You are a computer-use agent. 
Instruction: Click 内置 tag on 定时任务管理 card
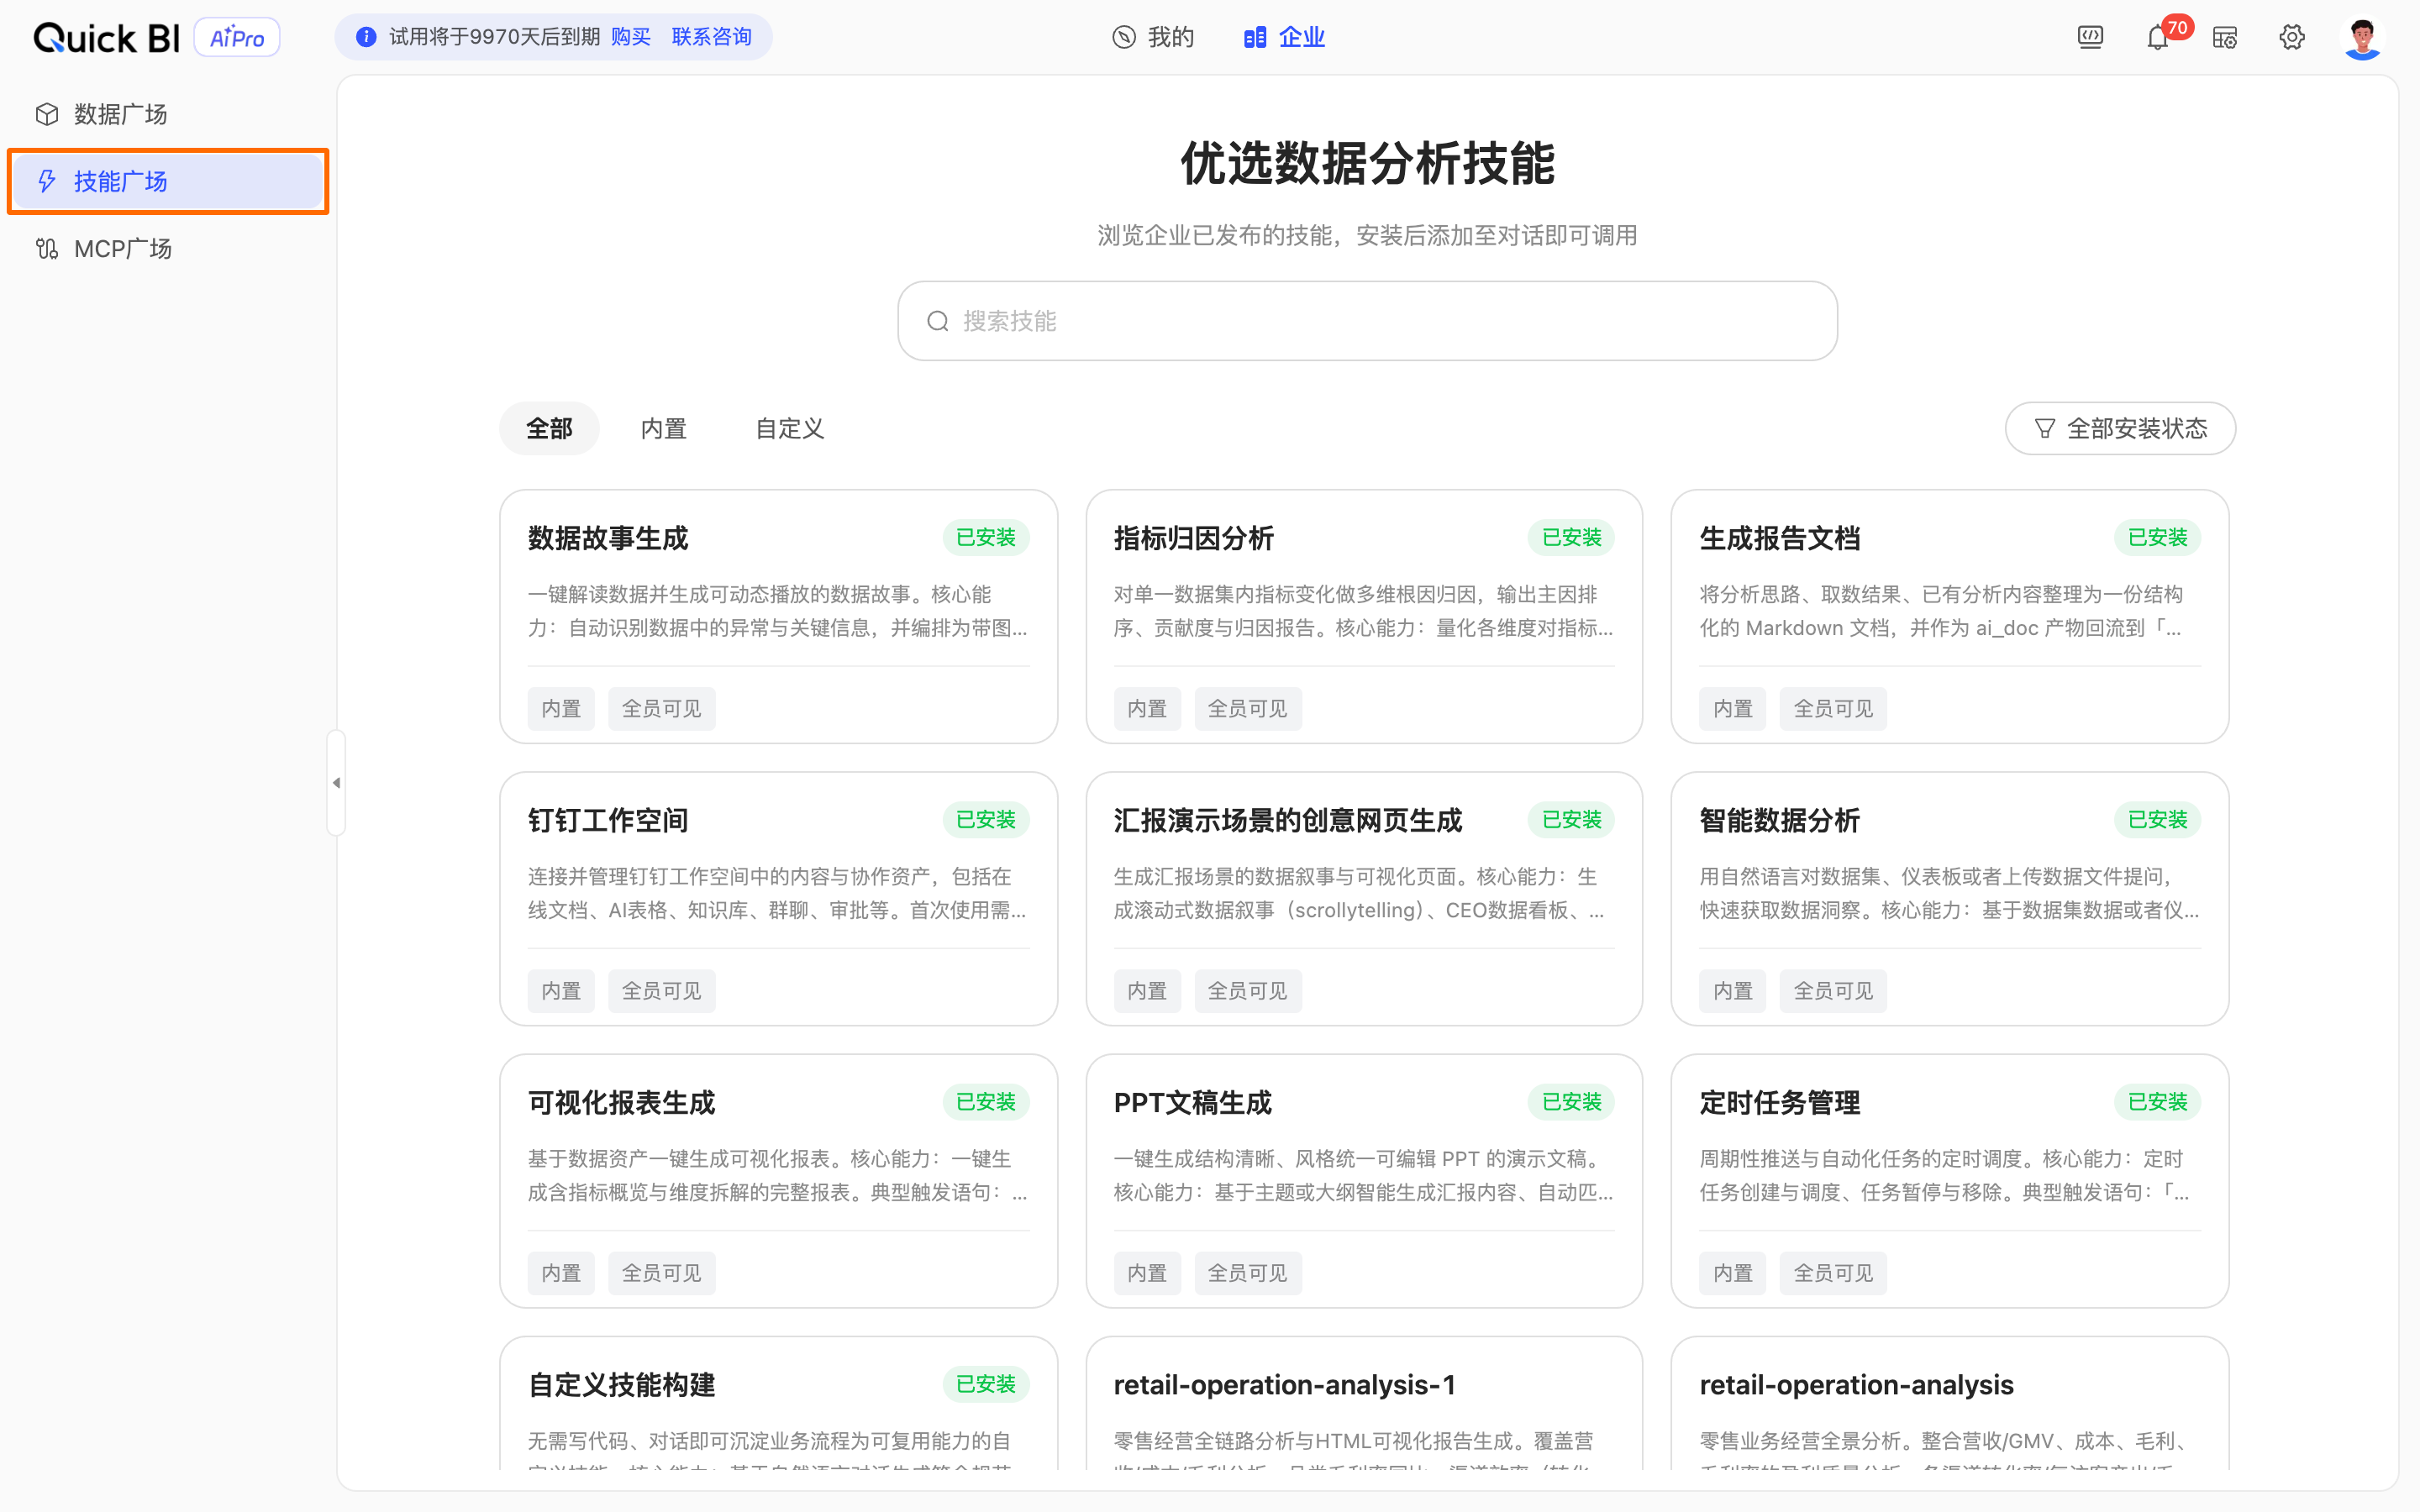(x=1733, y=1273)
